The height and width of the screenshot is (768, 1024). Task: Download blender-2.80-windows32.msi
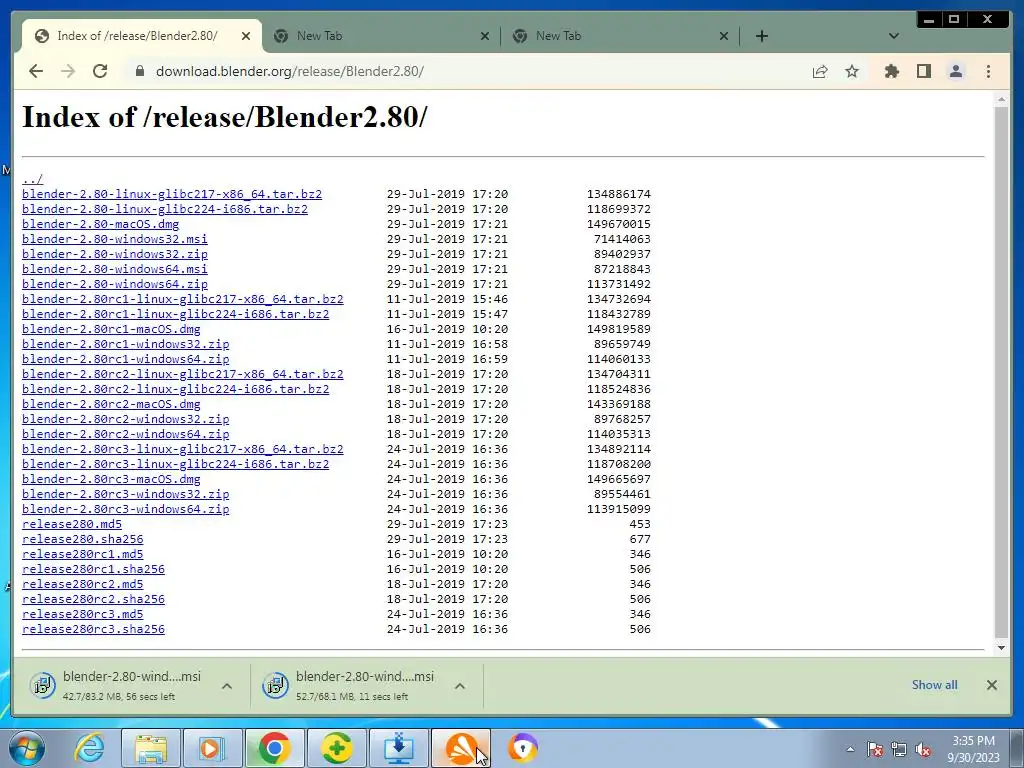(115, 239)
